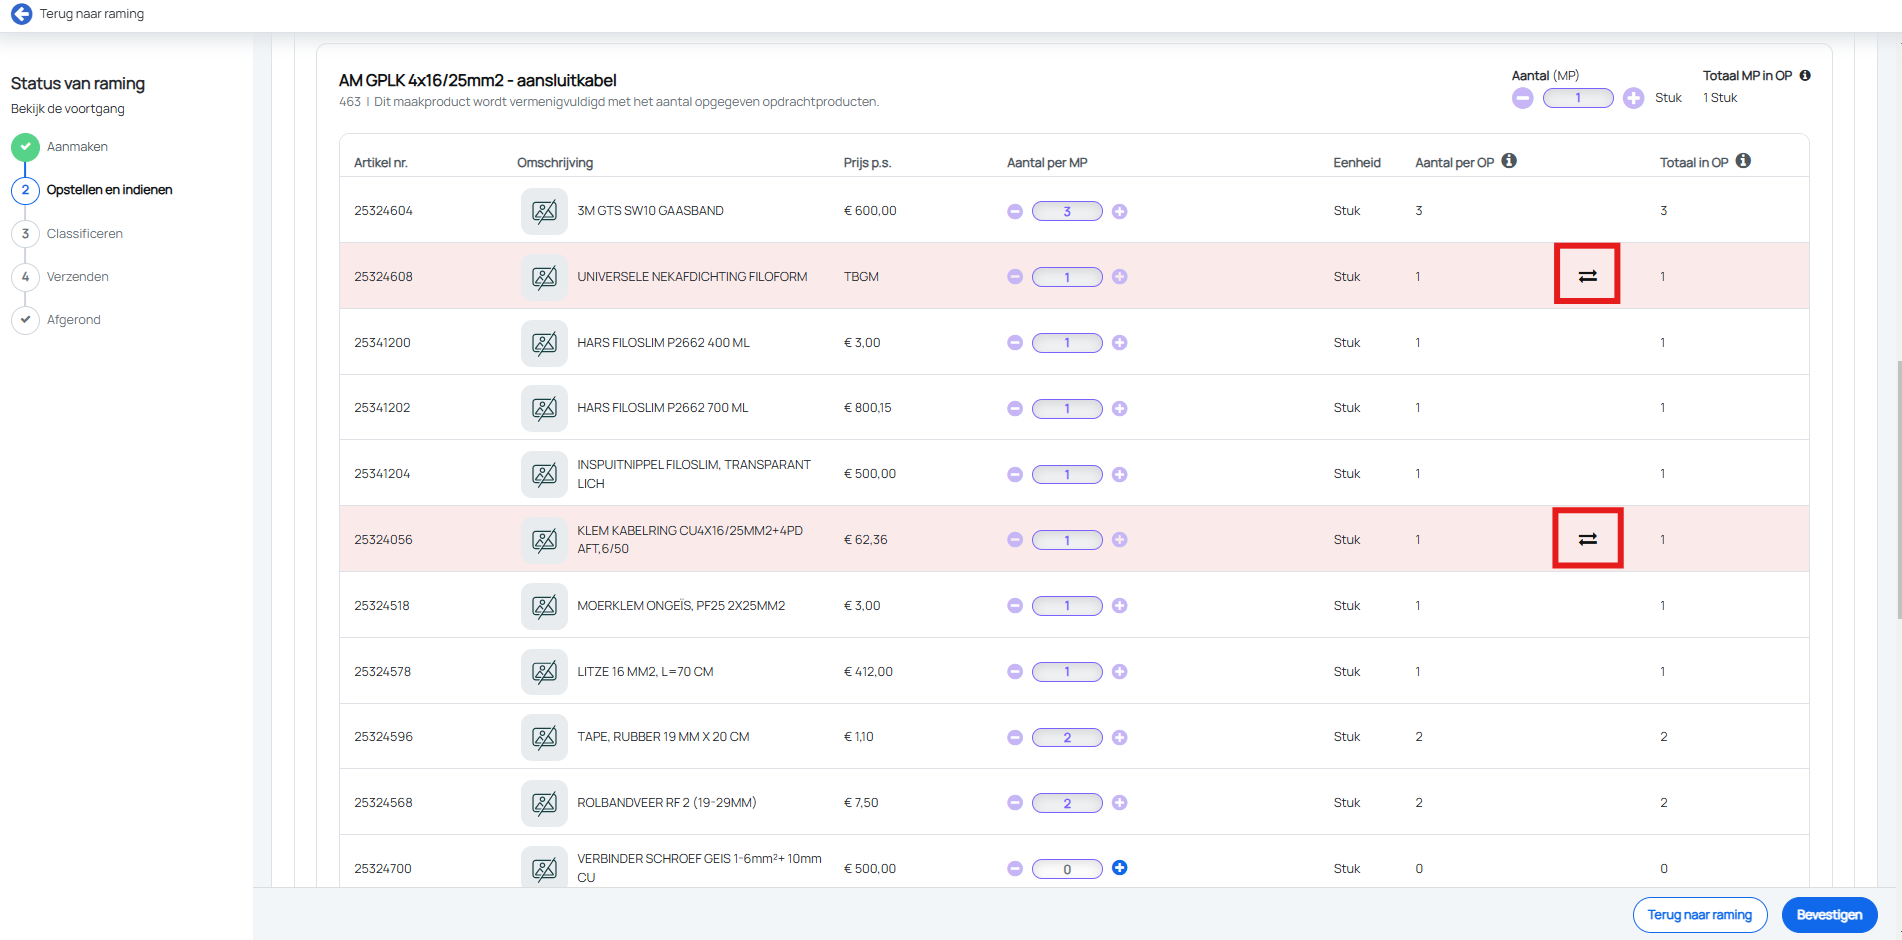Edit quantity field for VERBINDER SCHROEF GEIS
The image size is (1902, 940).
point(1067,869)
